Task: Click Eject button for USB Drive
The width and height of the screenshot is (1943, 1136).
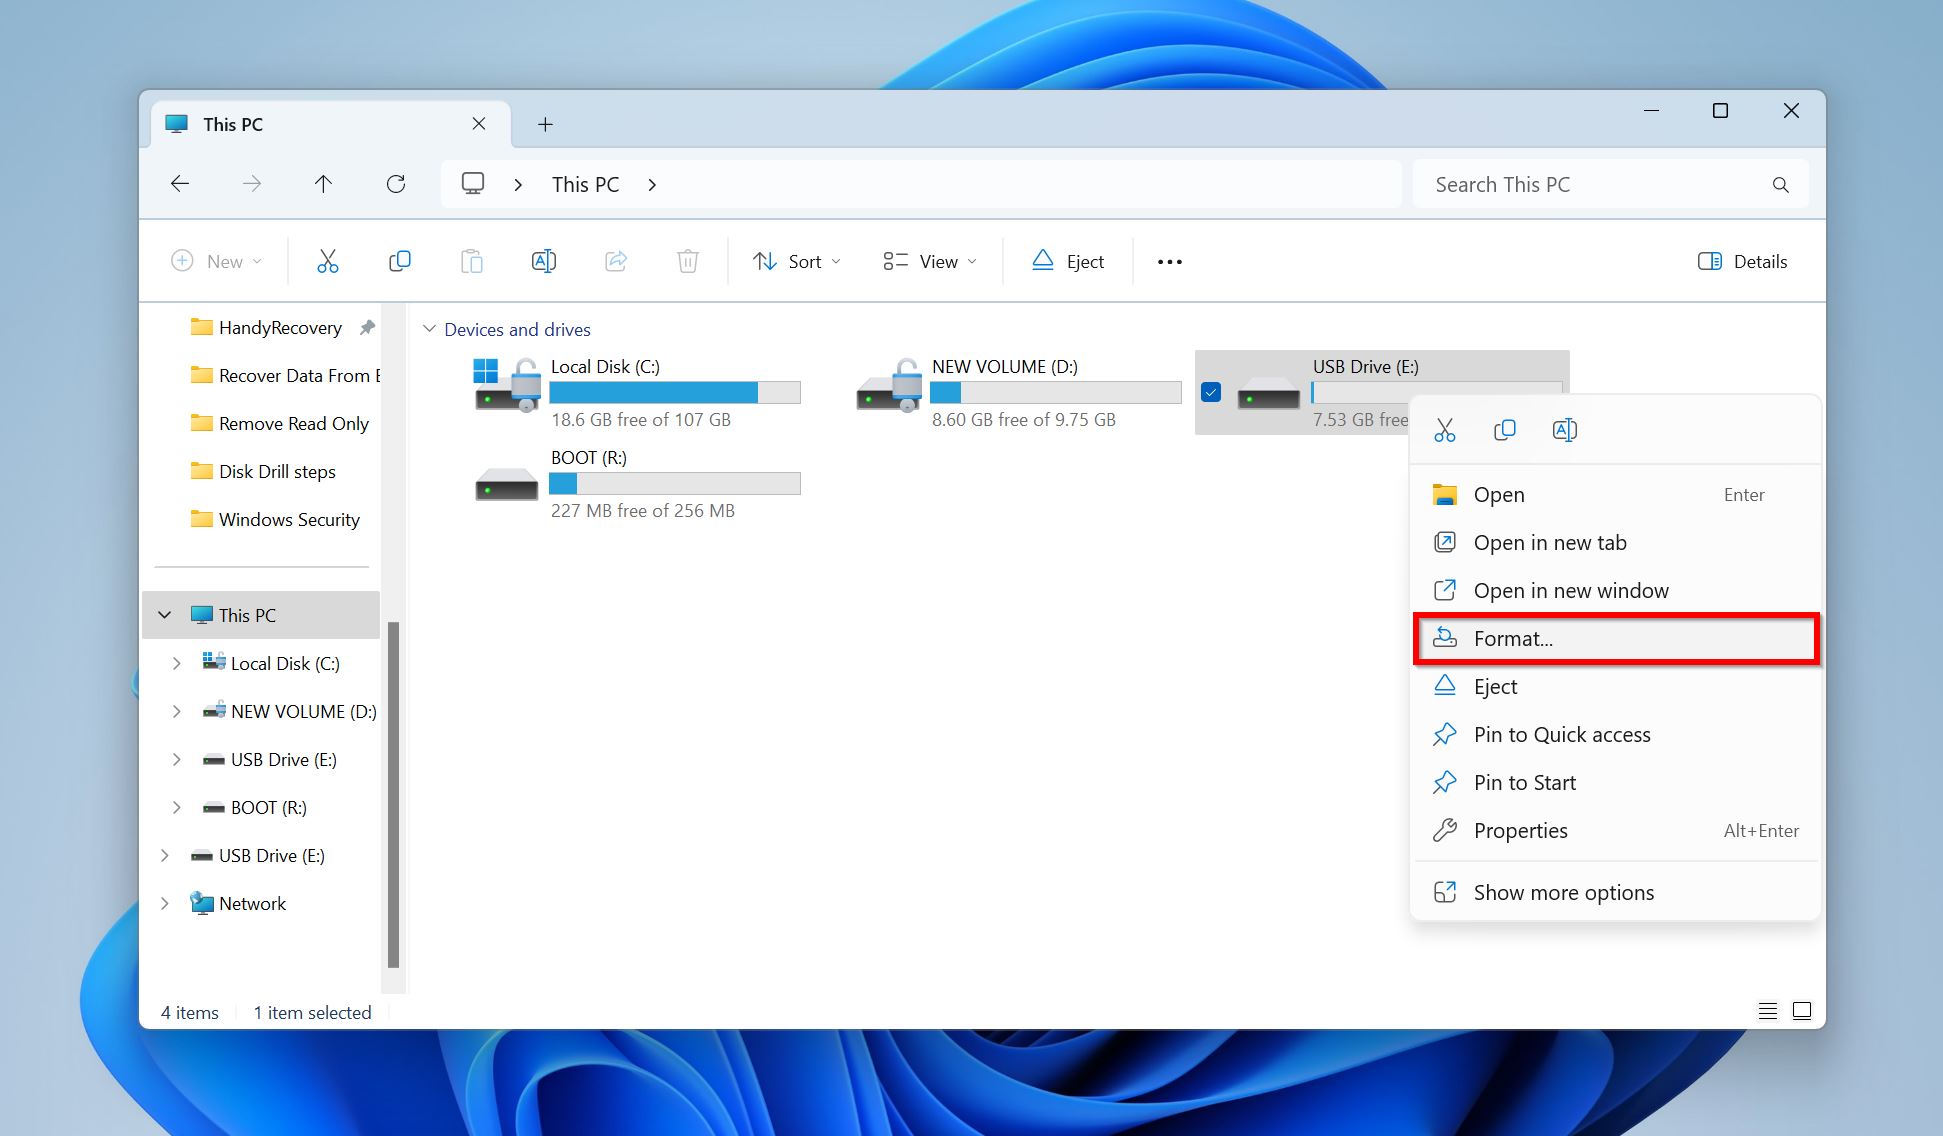Action: [x=1495, y=686]
